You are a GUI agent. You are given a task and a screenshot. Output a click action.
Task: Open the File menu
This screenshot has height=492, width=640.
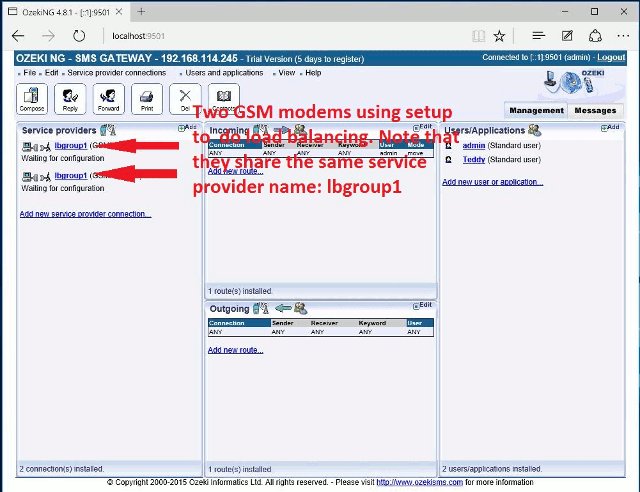(x=29, y=73)
